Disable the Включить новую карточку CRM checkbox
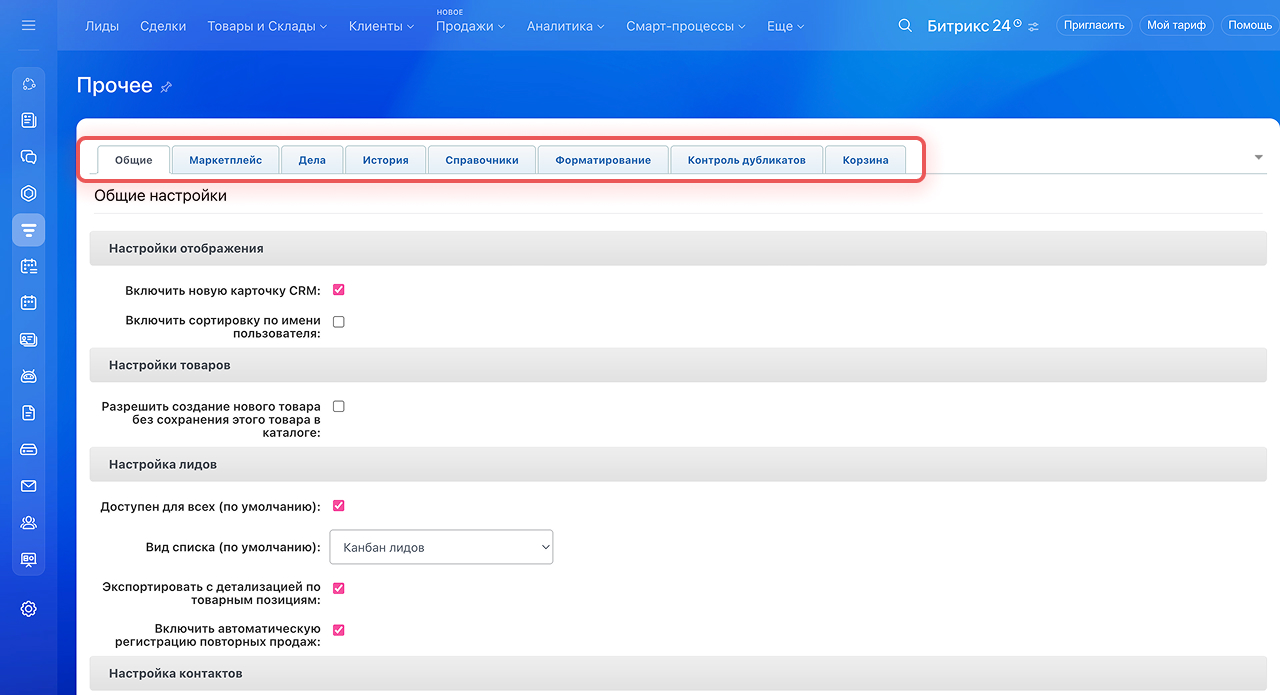 click(x=339, y=290)
